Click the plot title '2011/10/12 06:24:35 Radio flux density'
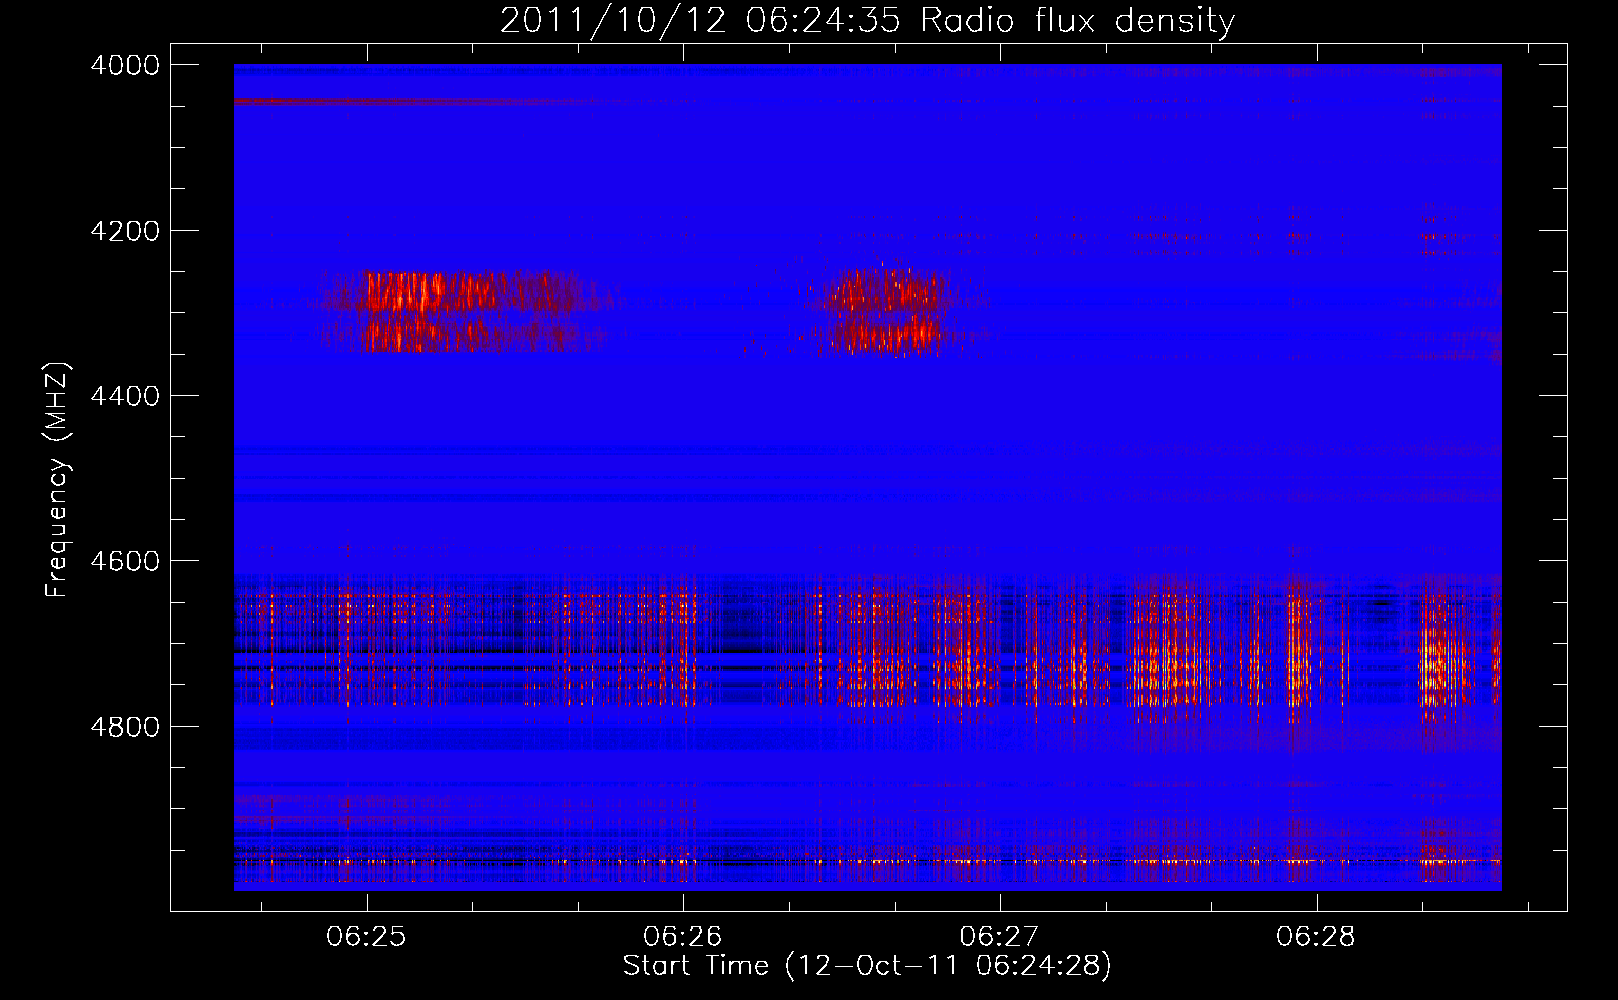The image size is (1618, 1000). (x=867, y=20)
